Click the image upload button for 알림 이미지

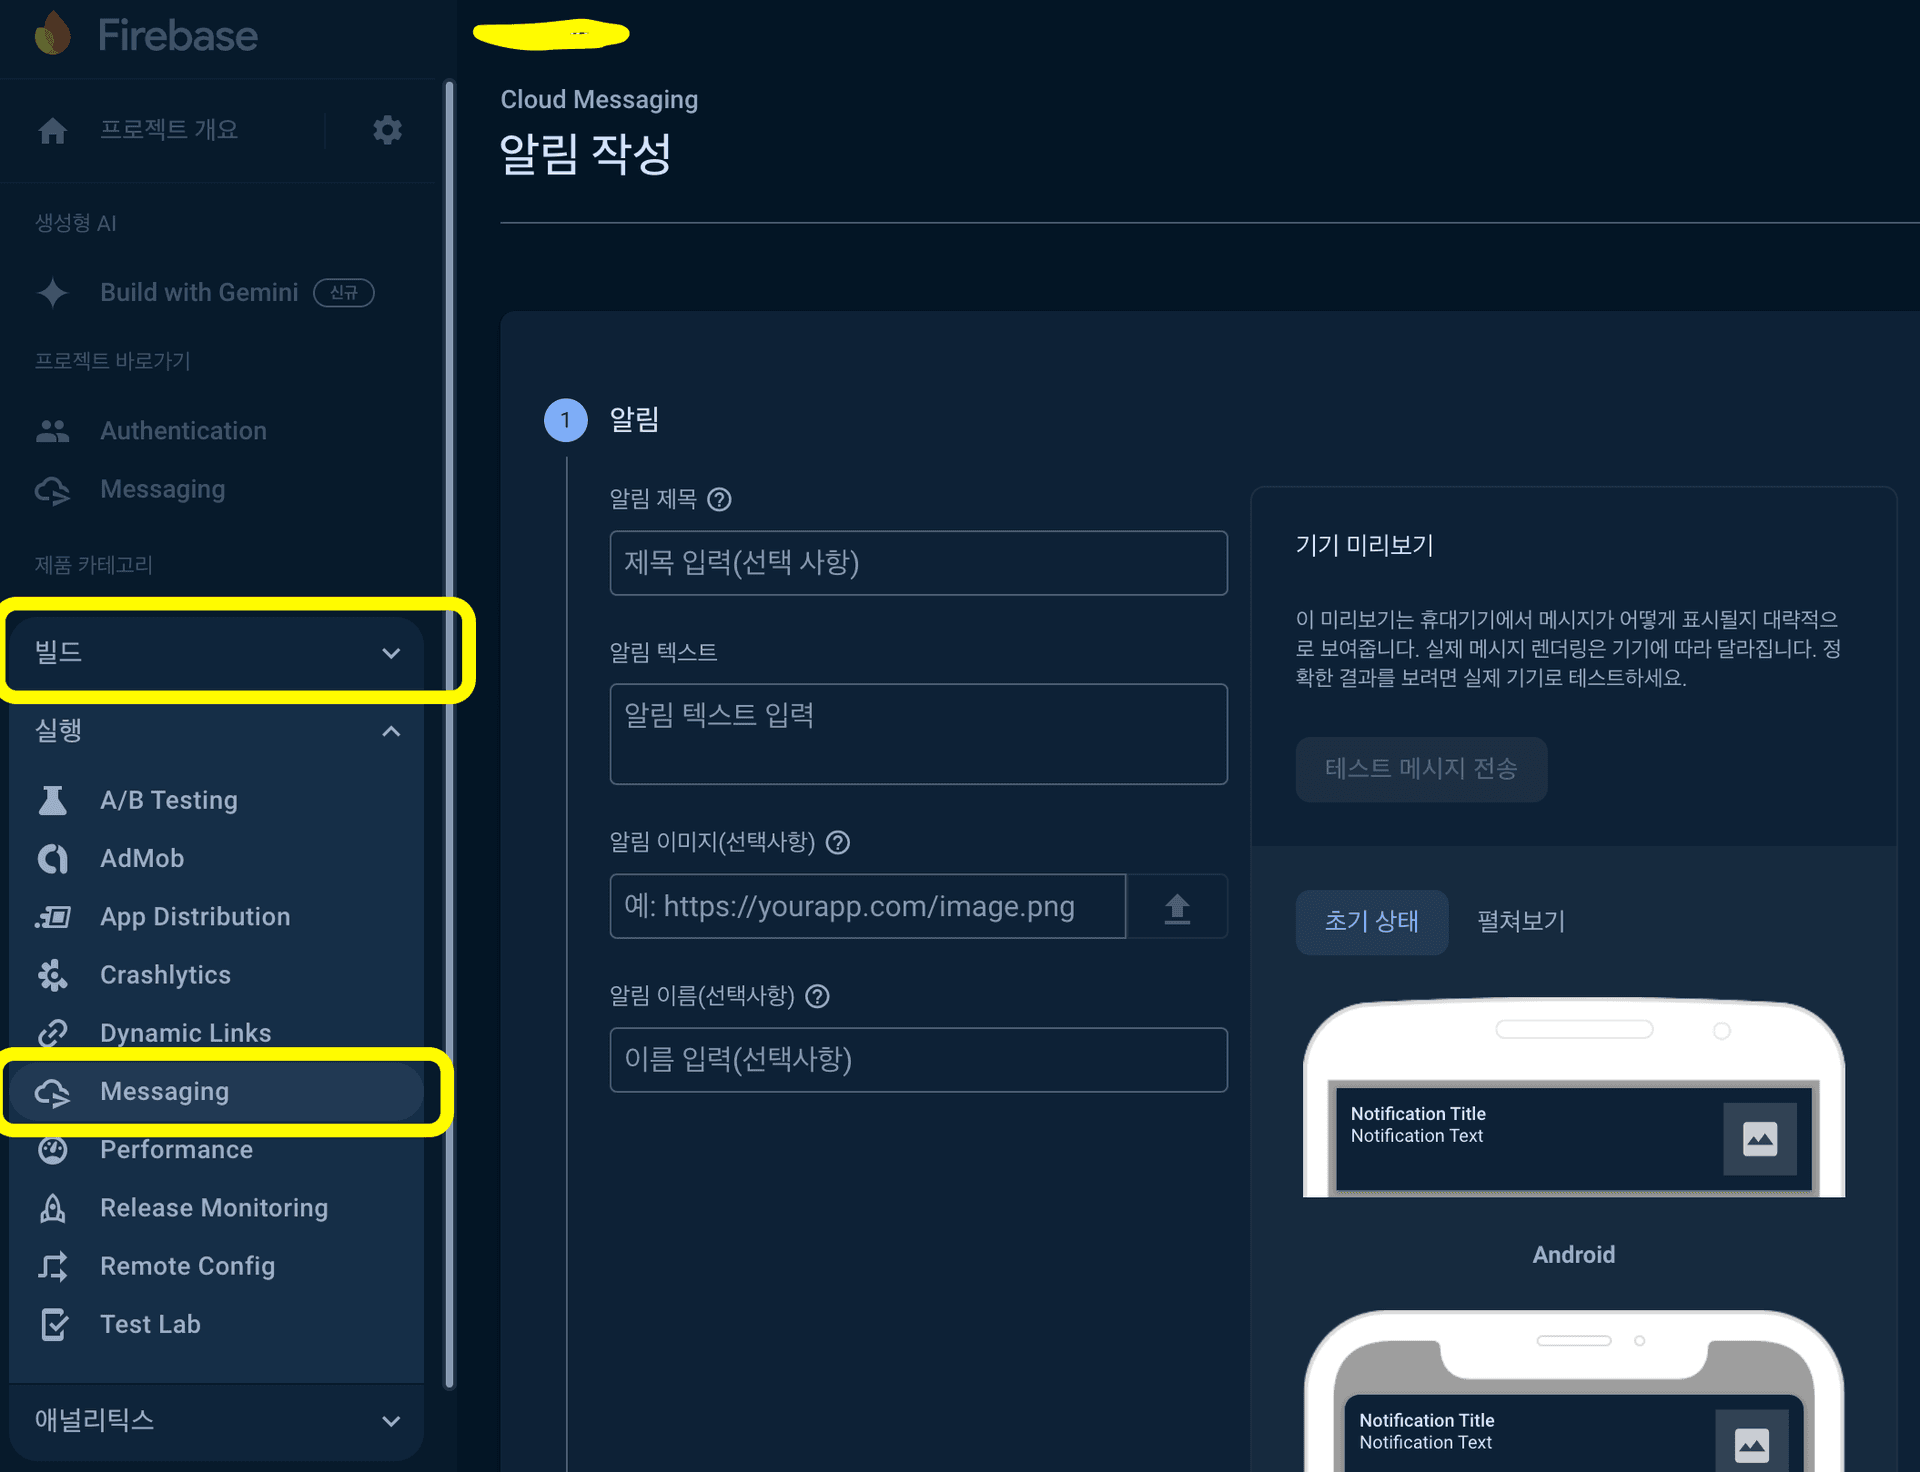coord(1176,905)
